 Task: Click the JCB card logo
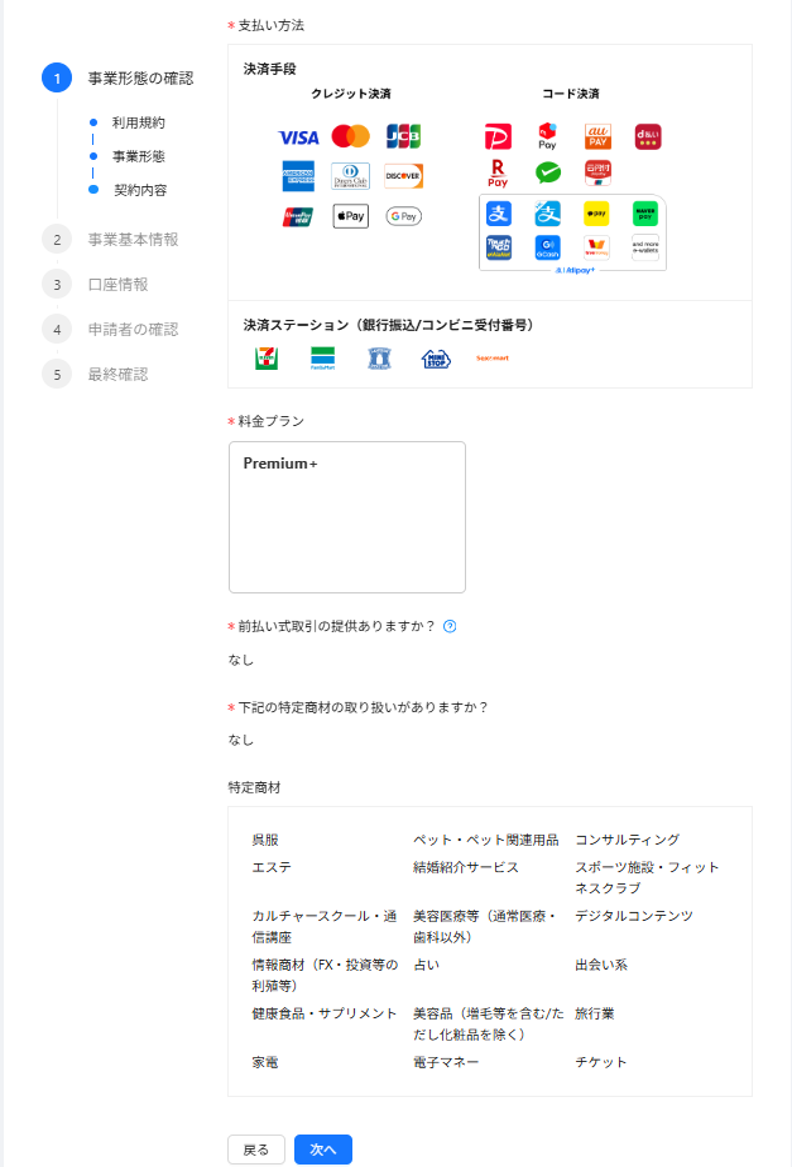coord(403,136)
